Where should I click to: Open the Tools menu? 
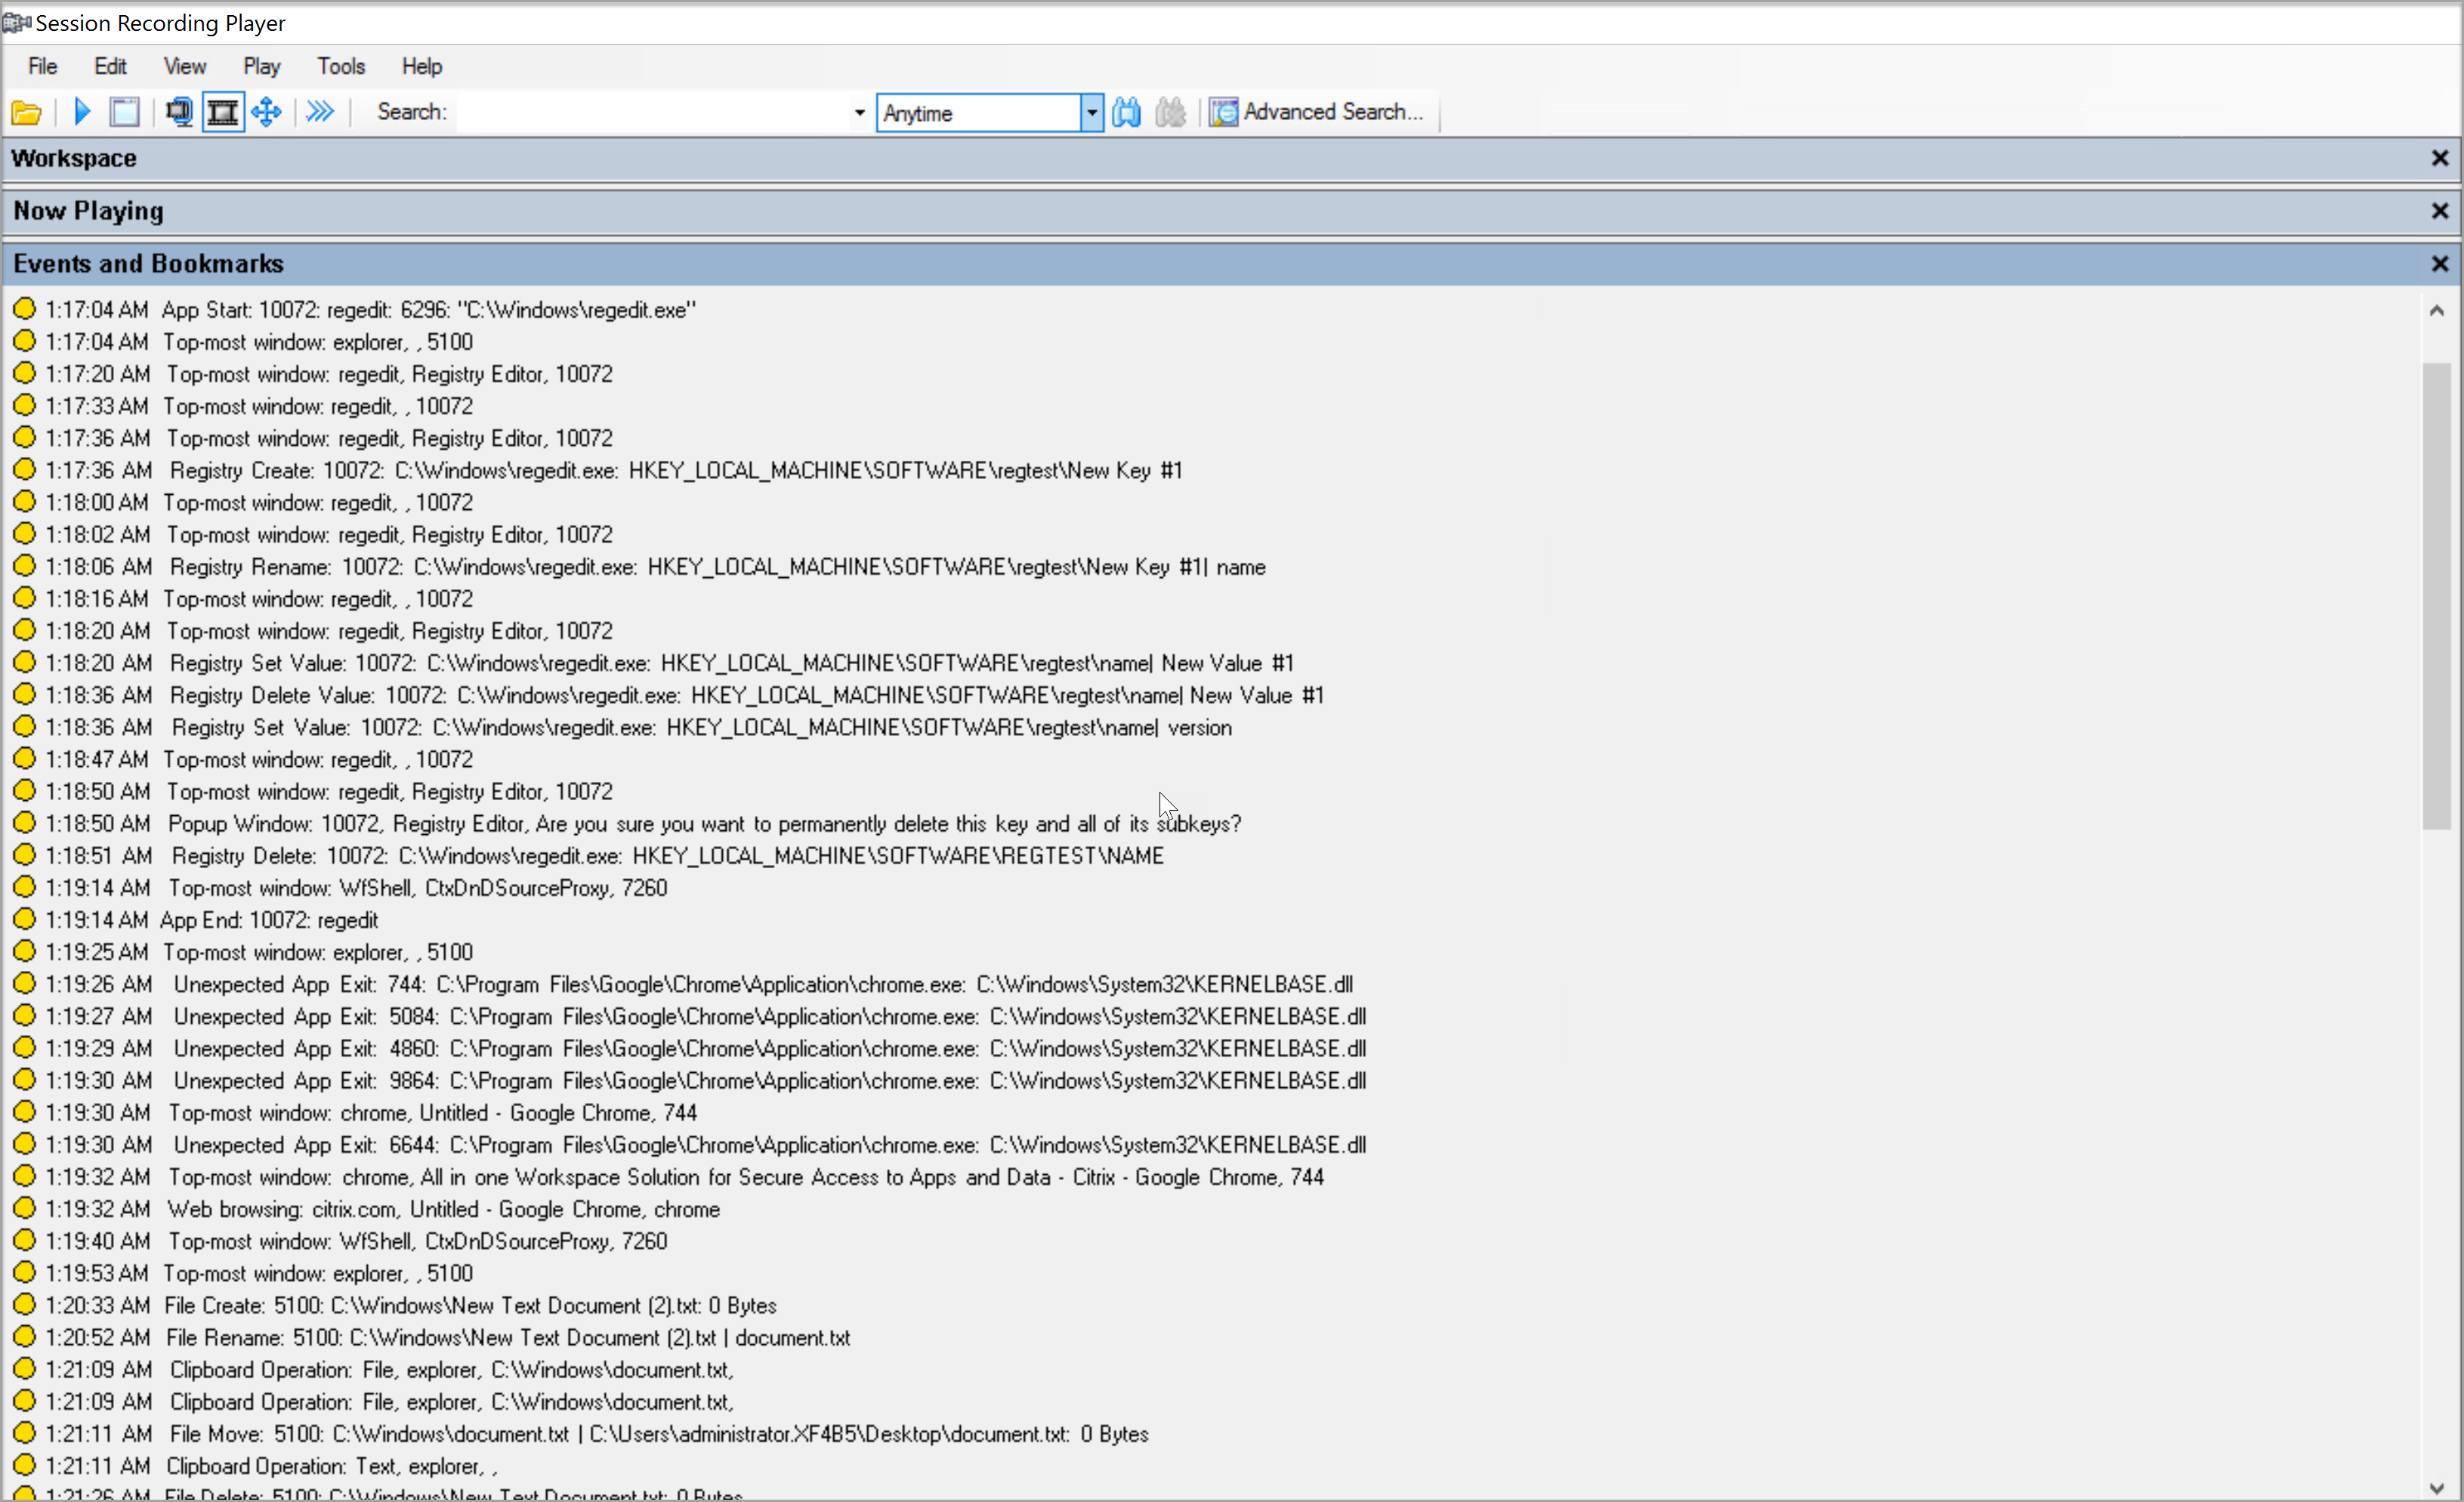(341, 66)
